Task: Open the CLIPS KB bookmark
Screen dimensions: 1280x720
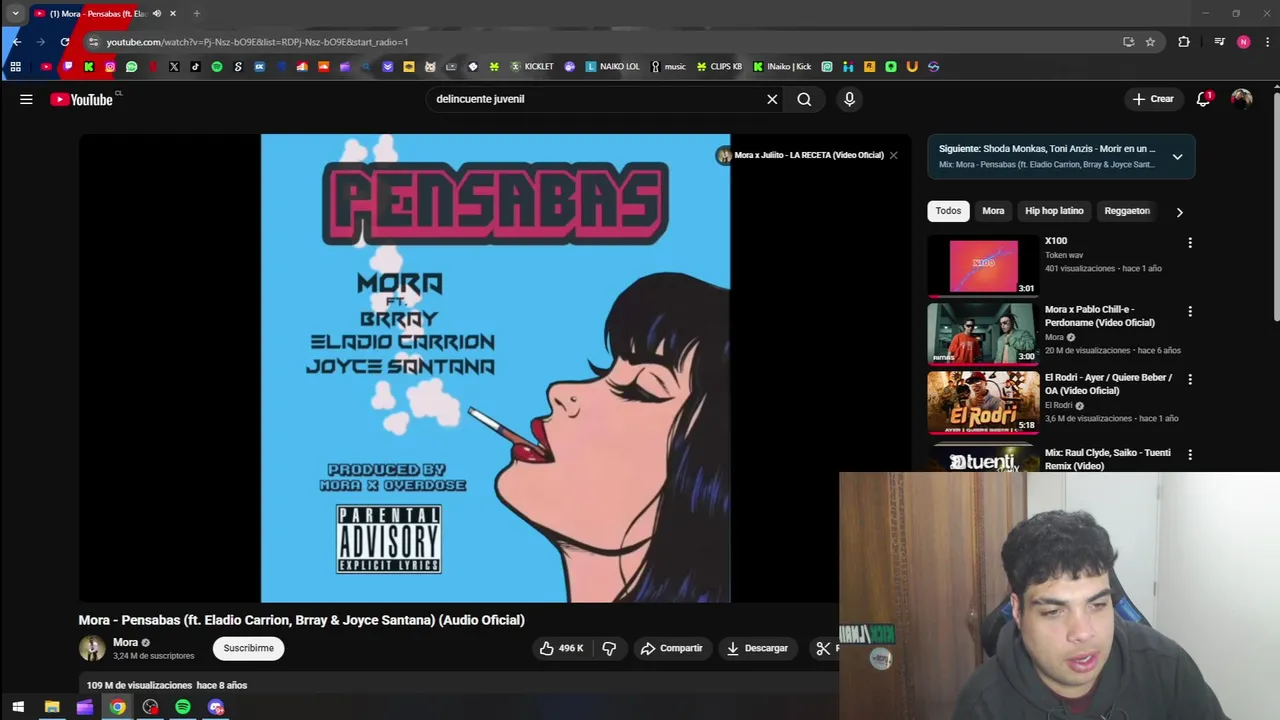Action: click(719, 67)
